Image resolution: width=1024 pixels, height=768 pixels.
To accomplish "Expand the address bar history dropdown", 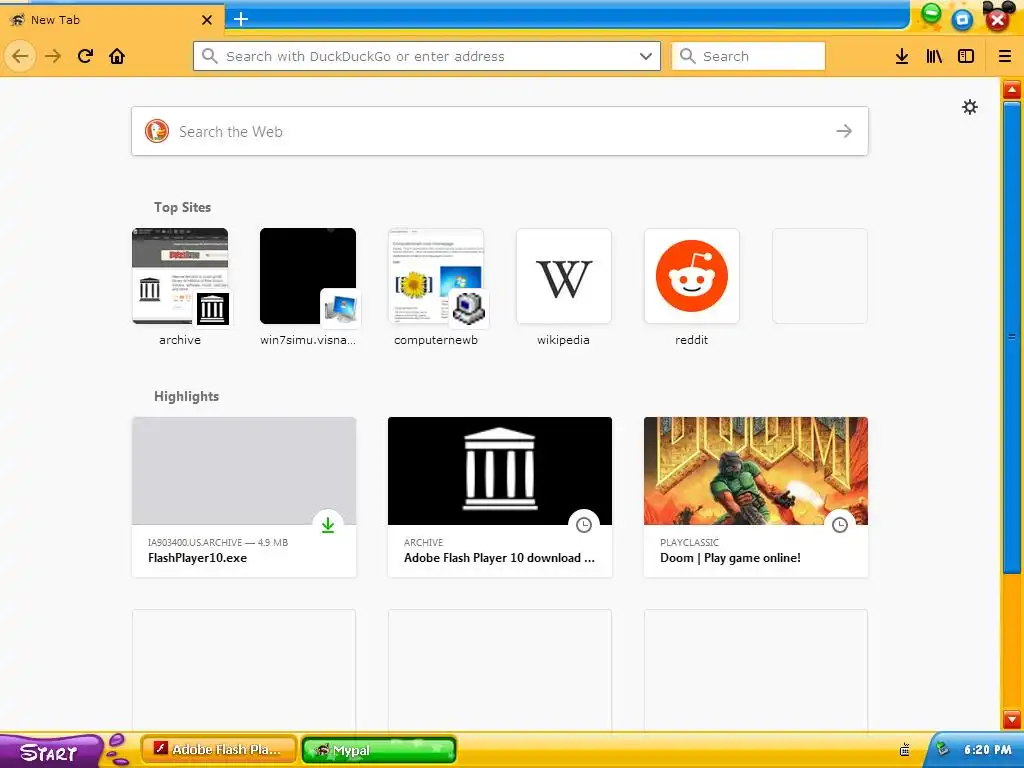I will pos(645,56).
